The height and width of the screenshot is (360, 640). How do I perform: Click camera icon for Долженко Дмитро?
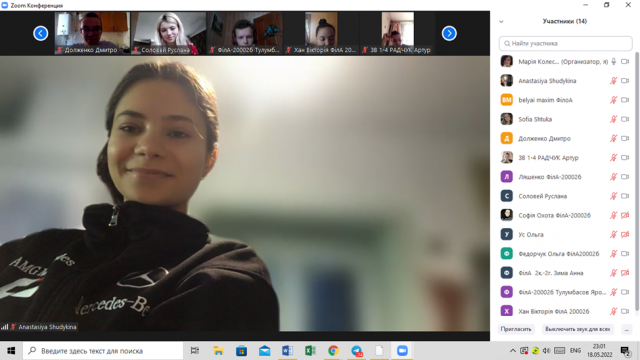pos(625,138)
